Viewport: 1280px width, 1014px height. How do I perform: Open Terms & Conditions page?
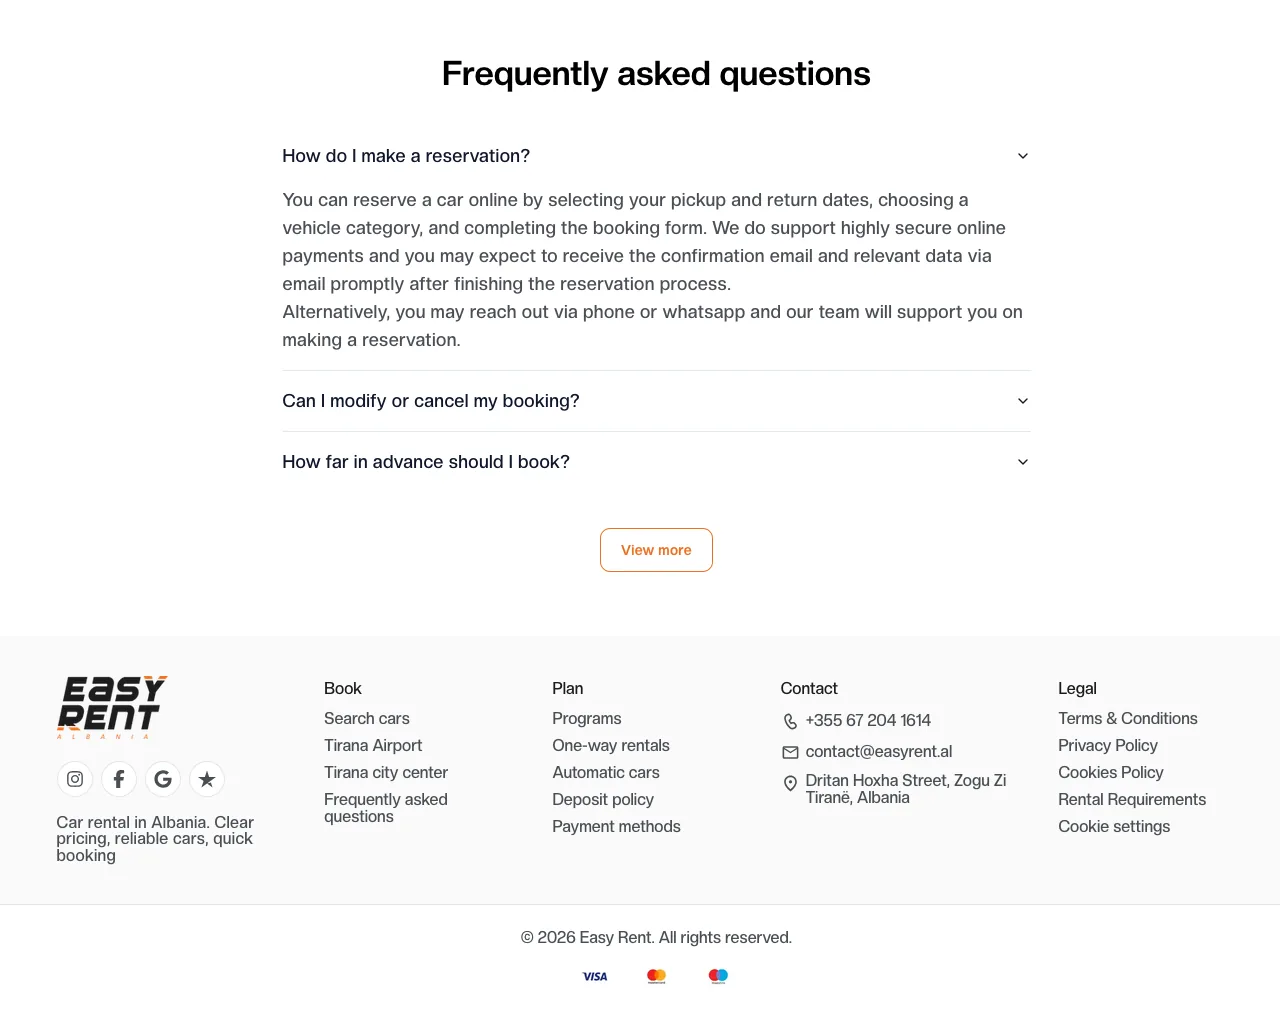1128,718
